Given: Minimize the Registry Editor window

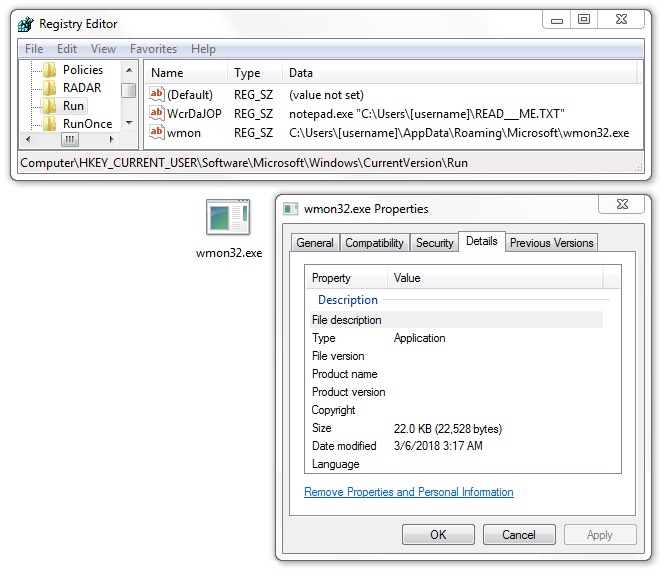Looking at the screenshot, I should [557, 20].
